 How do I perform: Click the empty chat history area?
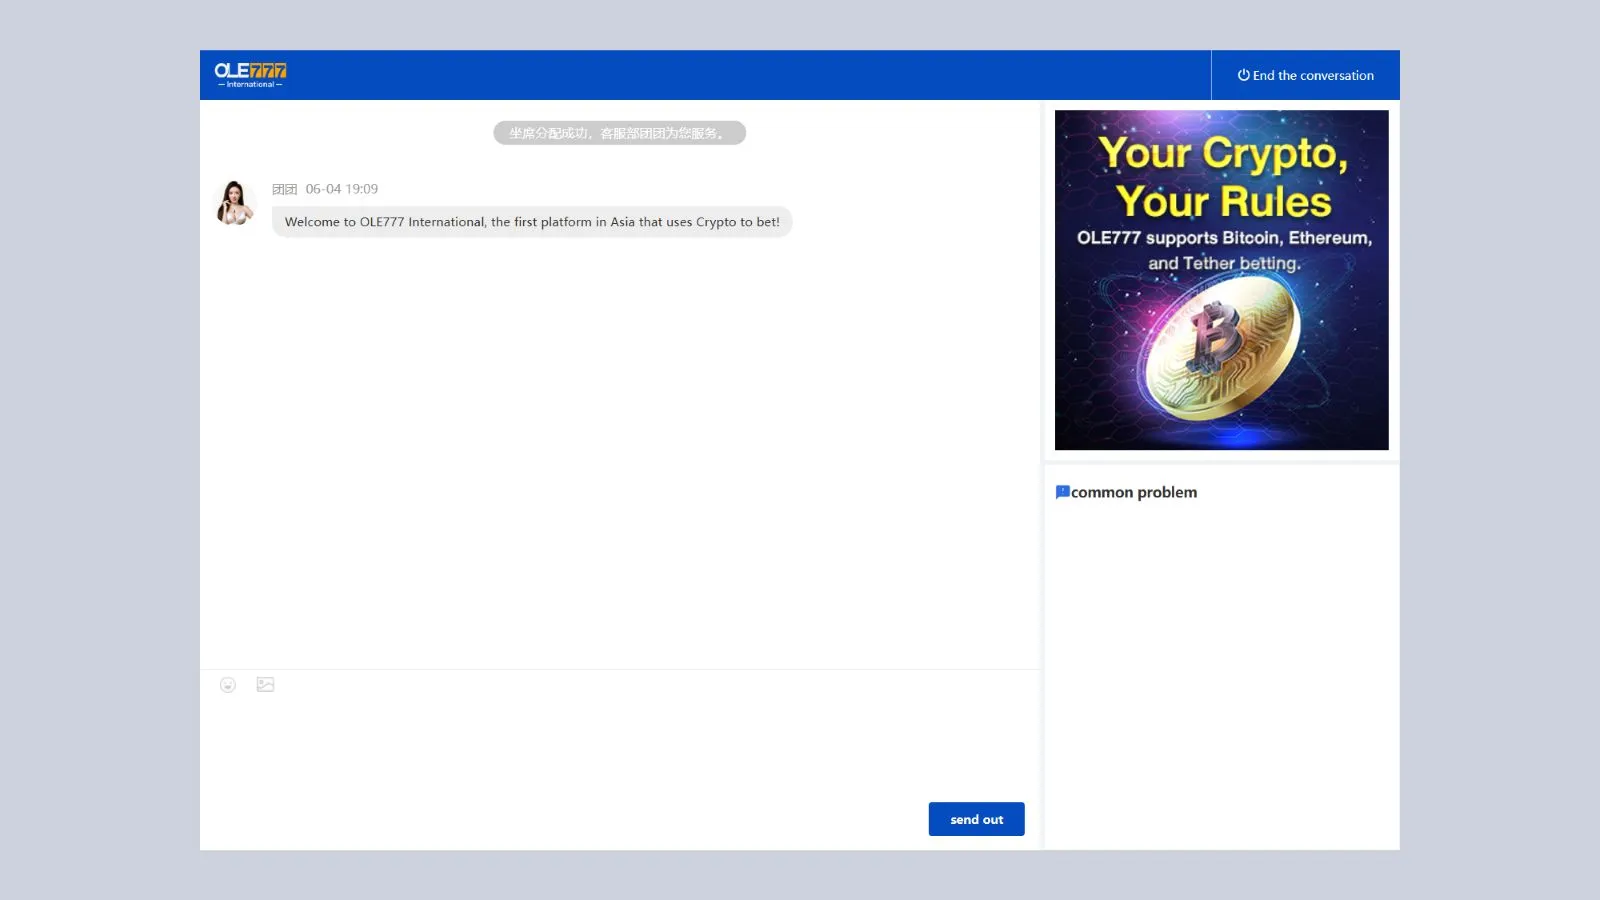pos(620,450)
